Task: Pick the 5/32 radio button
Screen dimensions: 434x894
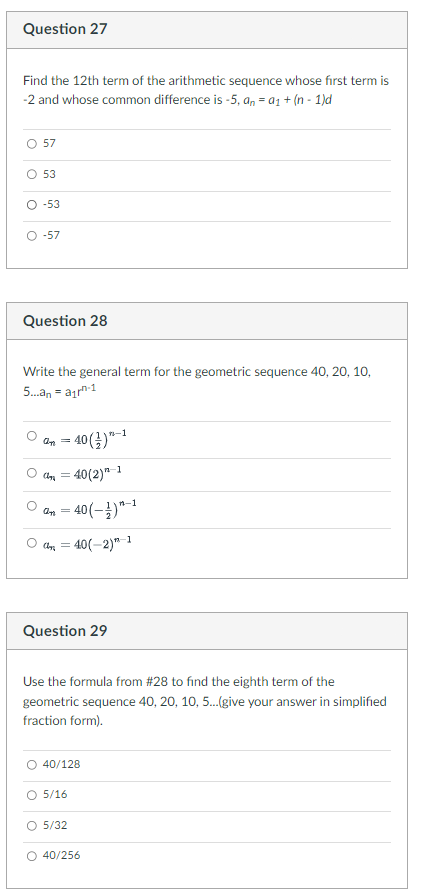Action: point(31,826)
